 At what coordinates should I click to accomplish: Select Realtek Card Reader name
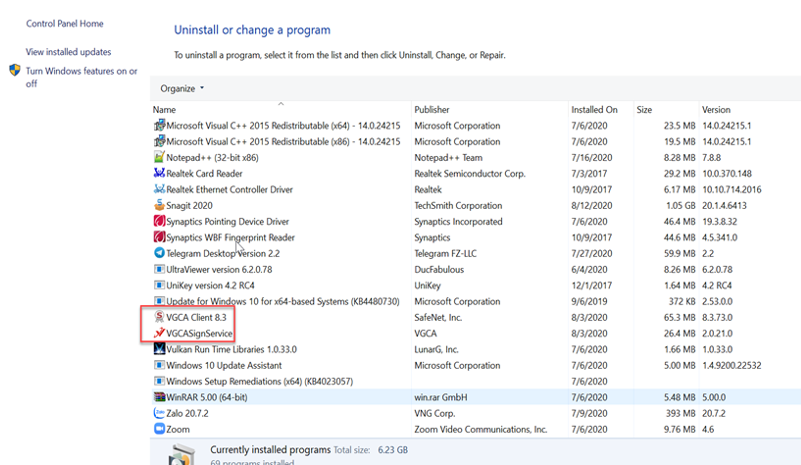click(x=204, y=174)
